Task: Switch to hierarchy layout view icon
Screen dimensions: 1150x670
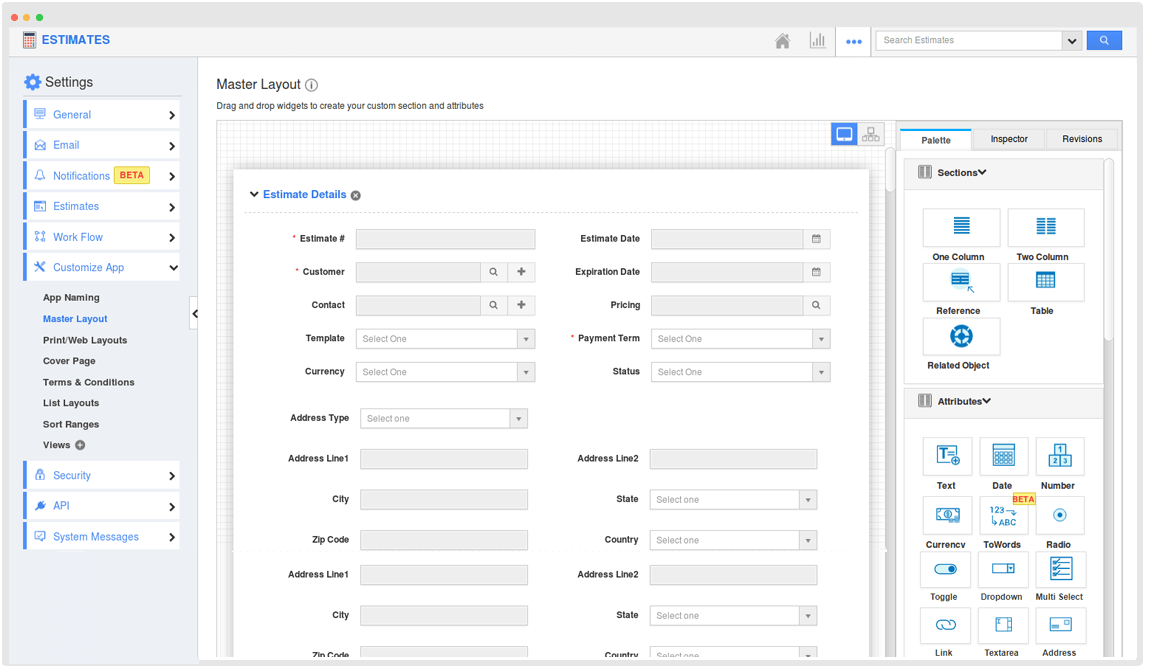Action: tap(871, 134)
